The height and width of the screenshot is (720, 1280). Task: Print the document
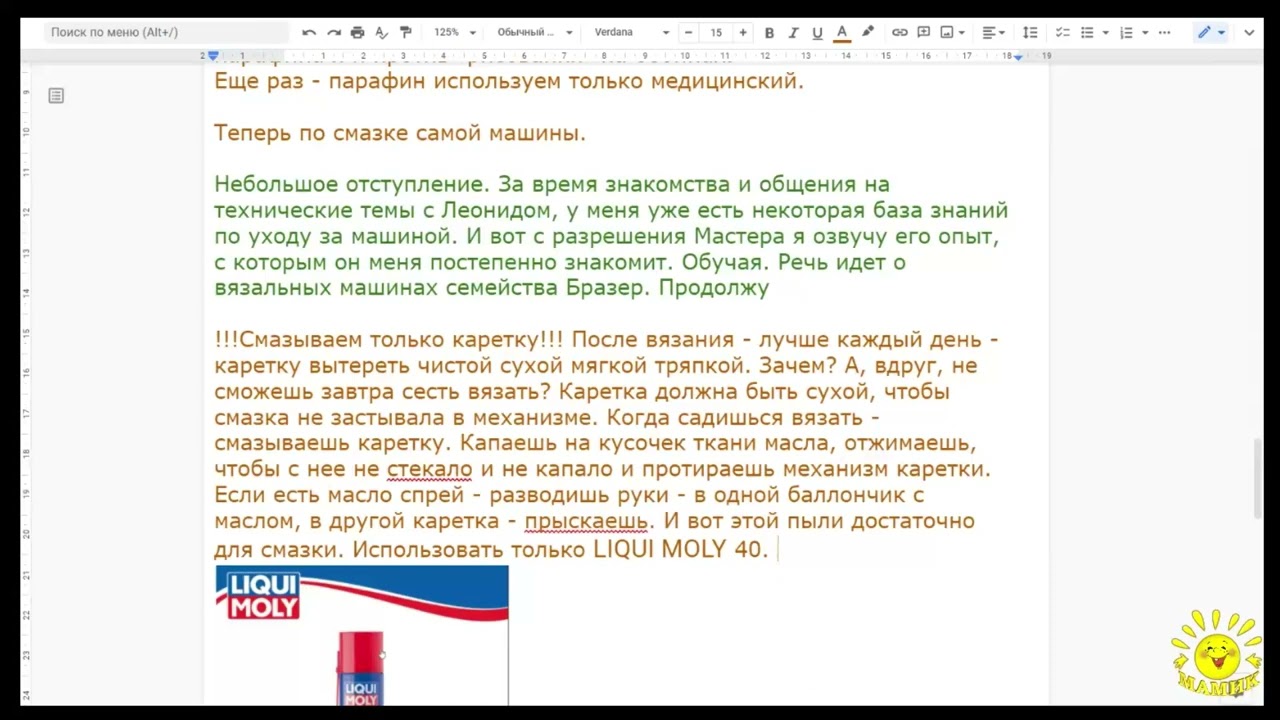[x=357, y=32]
